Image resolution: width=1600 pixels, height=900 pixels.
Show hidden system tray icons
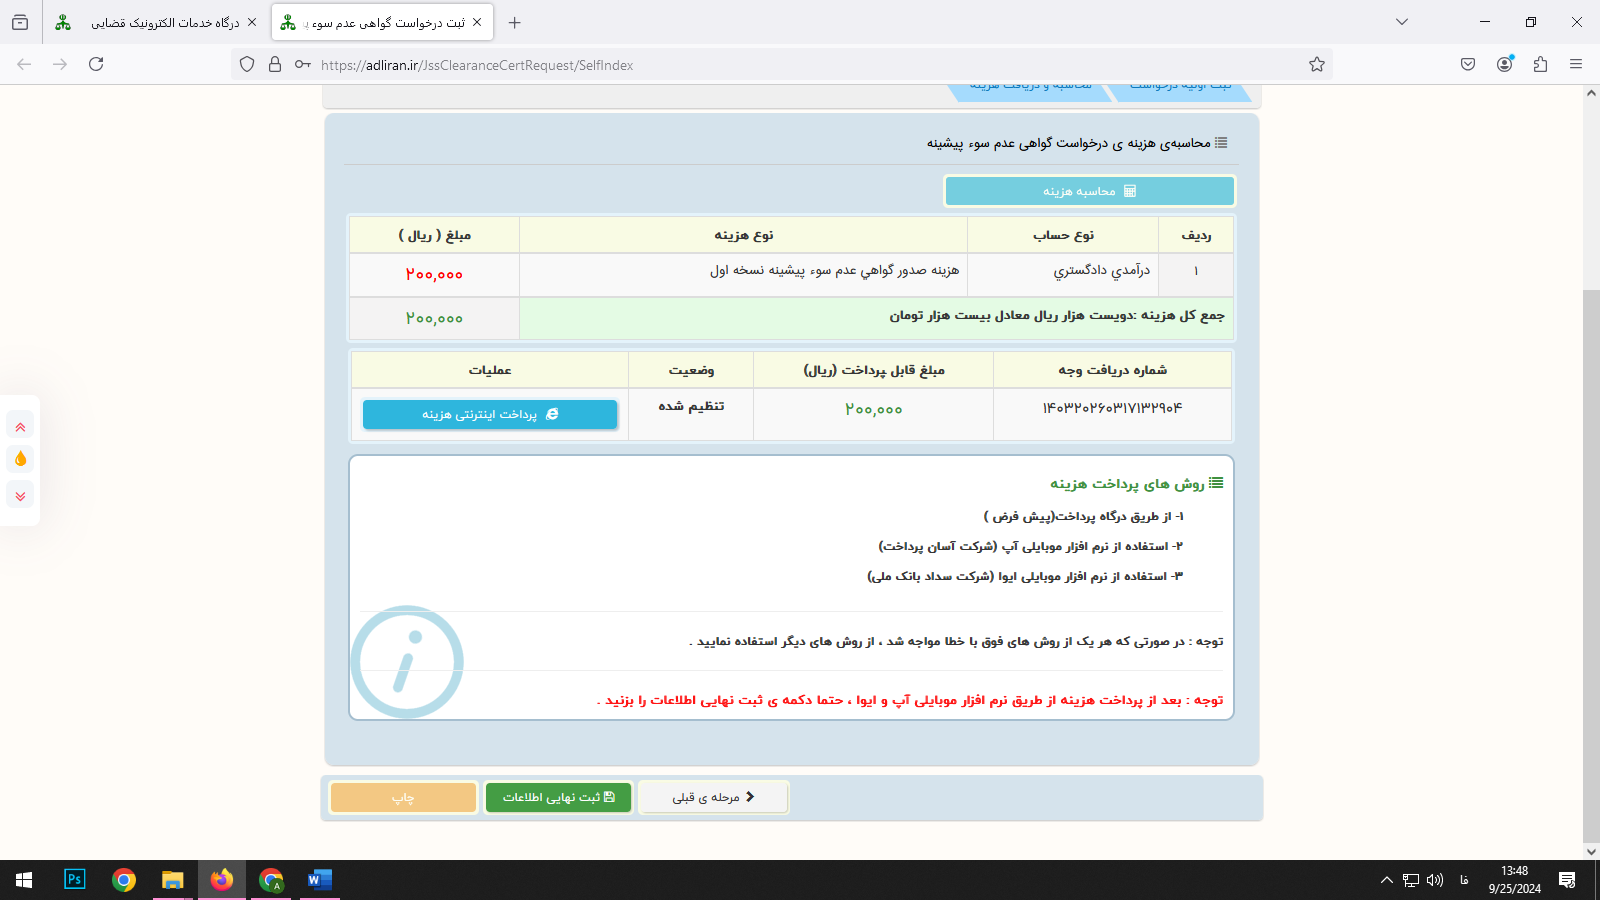pyautogui.click(x=1386, y=880)
